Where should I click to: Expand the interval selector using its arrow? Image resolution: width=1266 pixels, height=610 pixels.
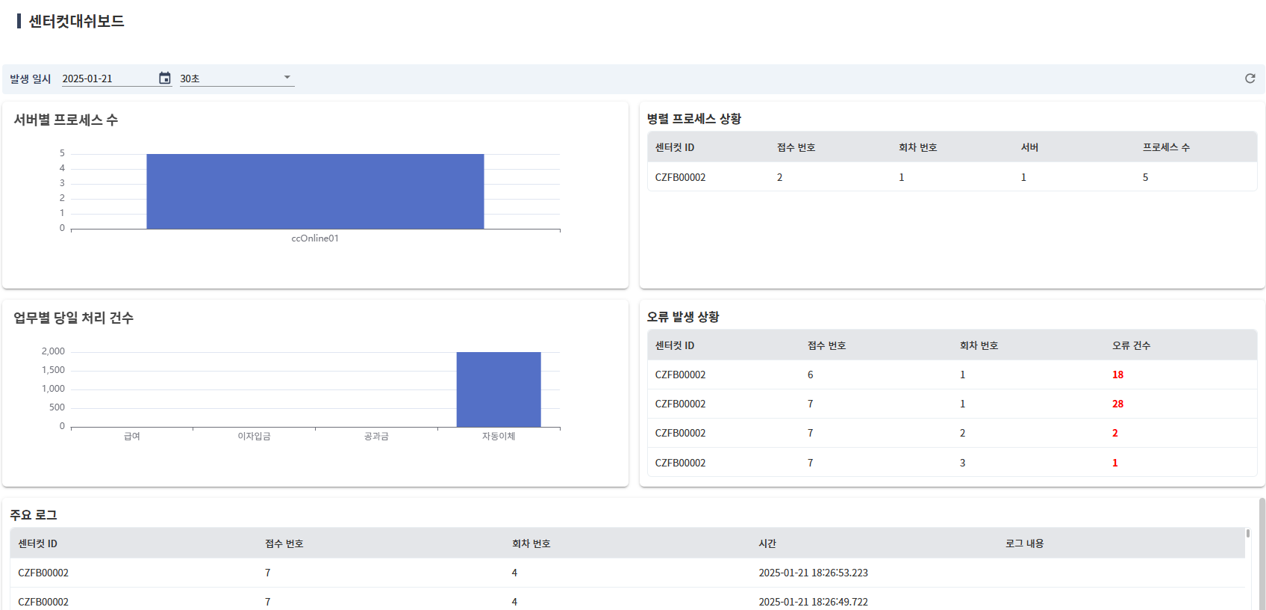(287, 77)
